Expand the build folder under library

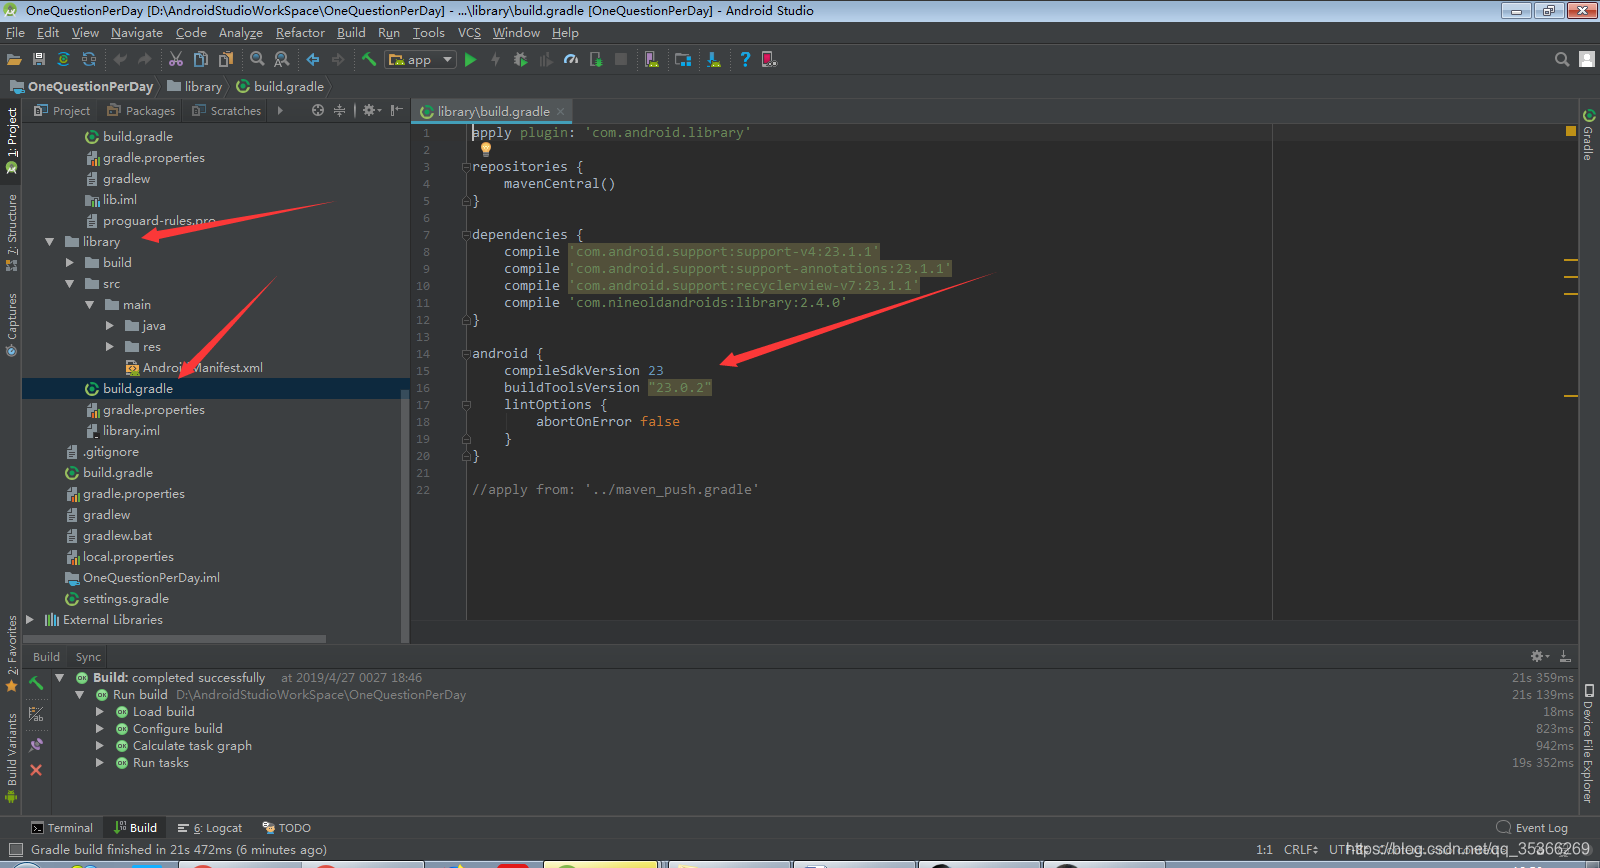[x=69, y=263]
